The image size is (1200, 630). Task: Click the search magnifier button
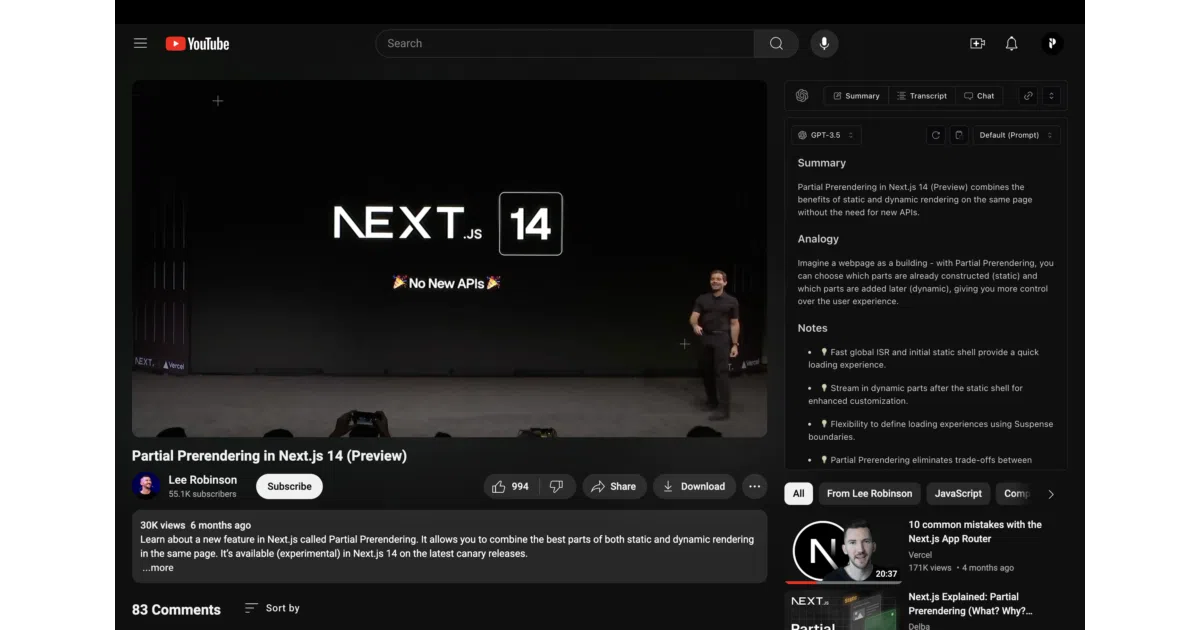tap(776, 43)
